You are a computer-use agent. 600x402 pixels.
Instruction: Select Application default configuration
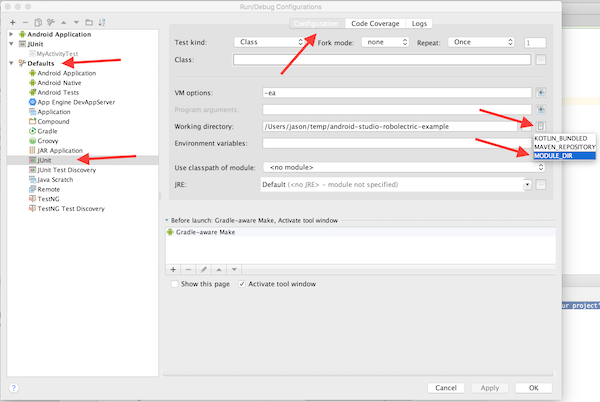(54, 112)
